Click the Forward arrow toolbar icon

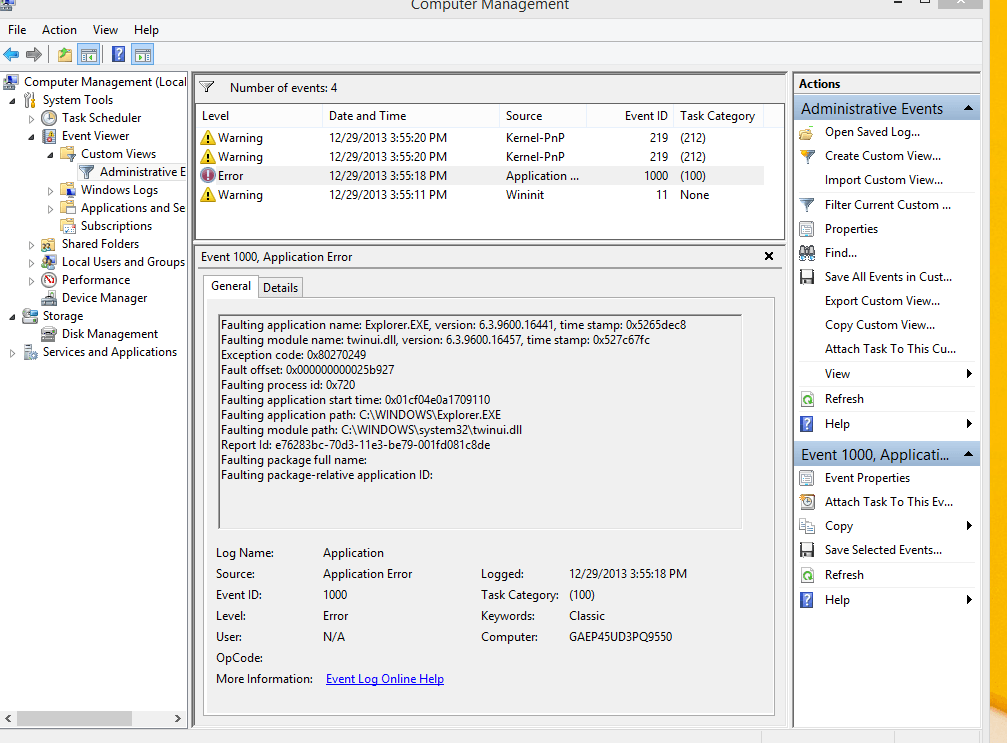point(34,55)
